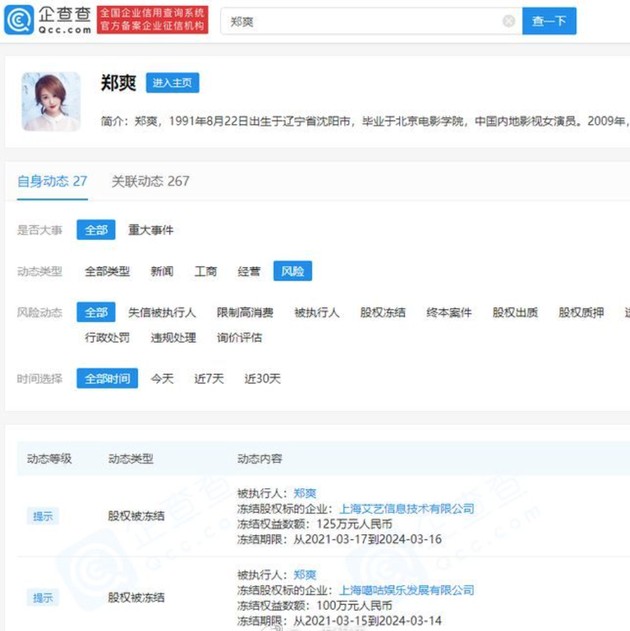Filter by 限制高消费

[245, 313]
